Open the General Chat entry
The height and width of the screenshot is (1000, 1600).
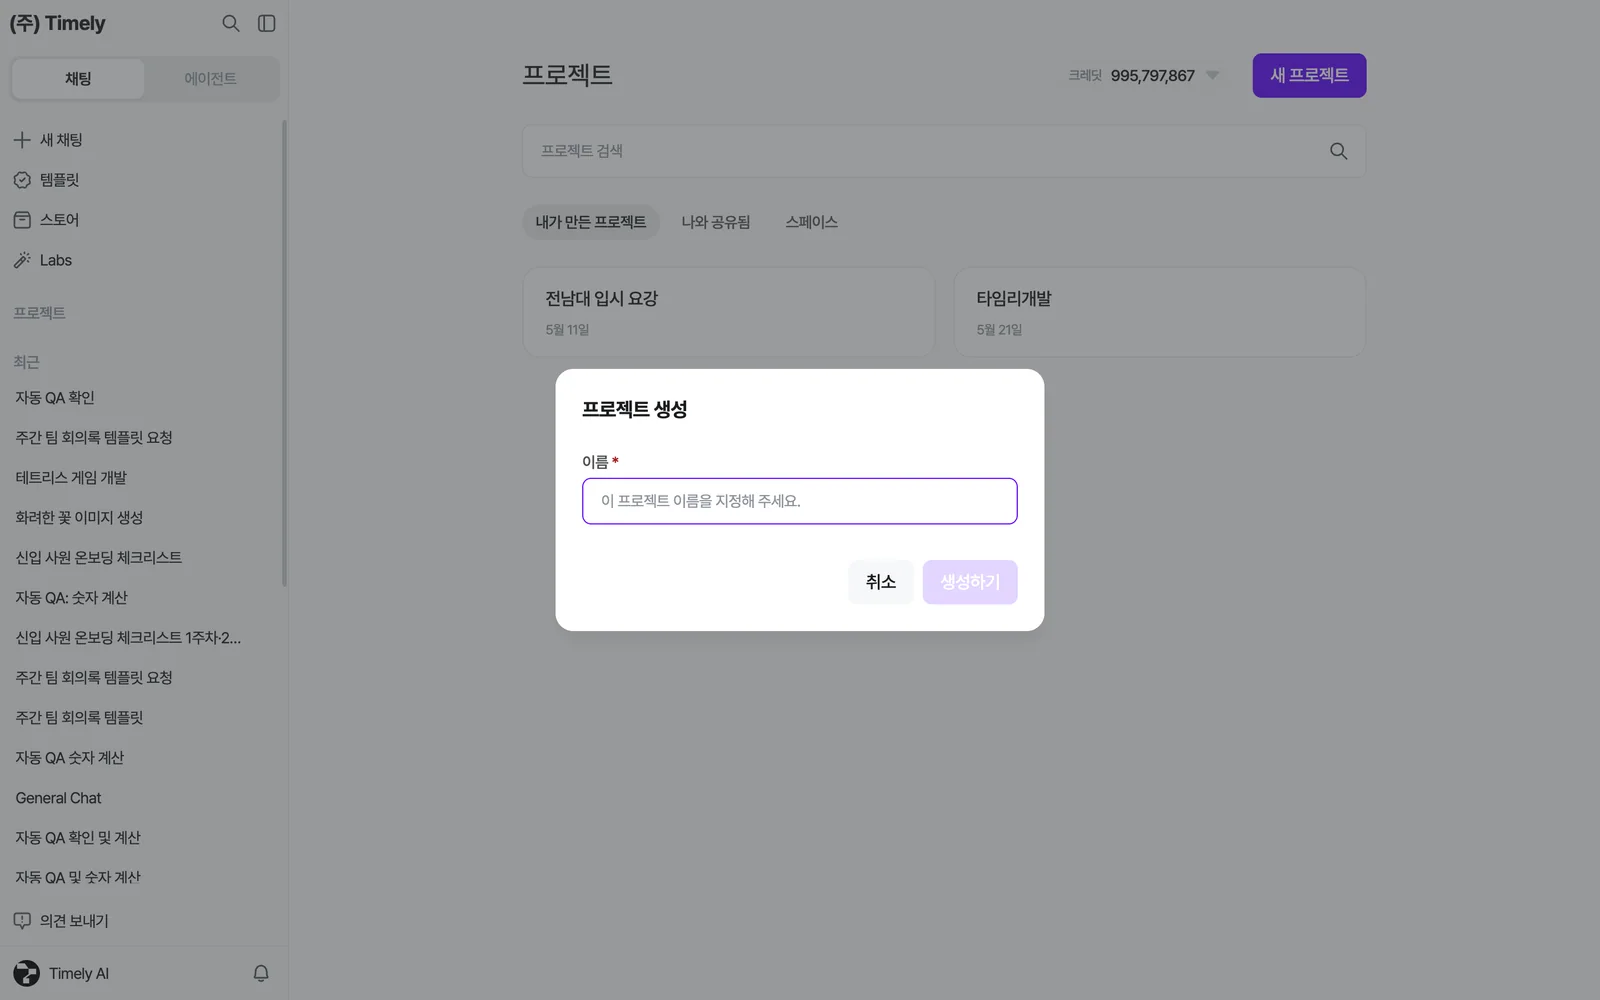(58, 798)
